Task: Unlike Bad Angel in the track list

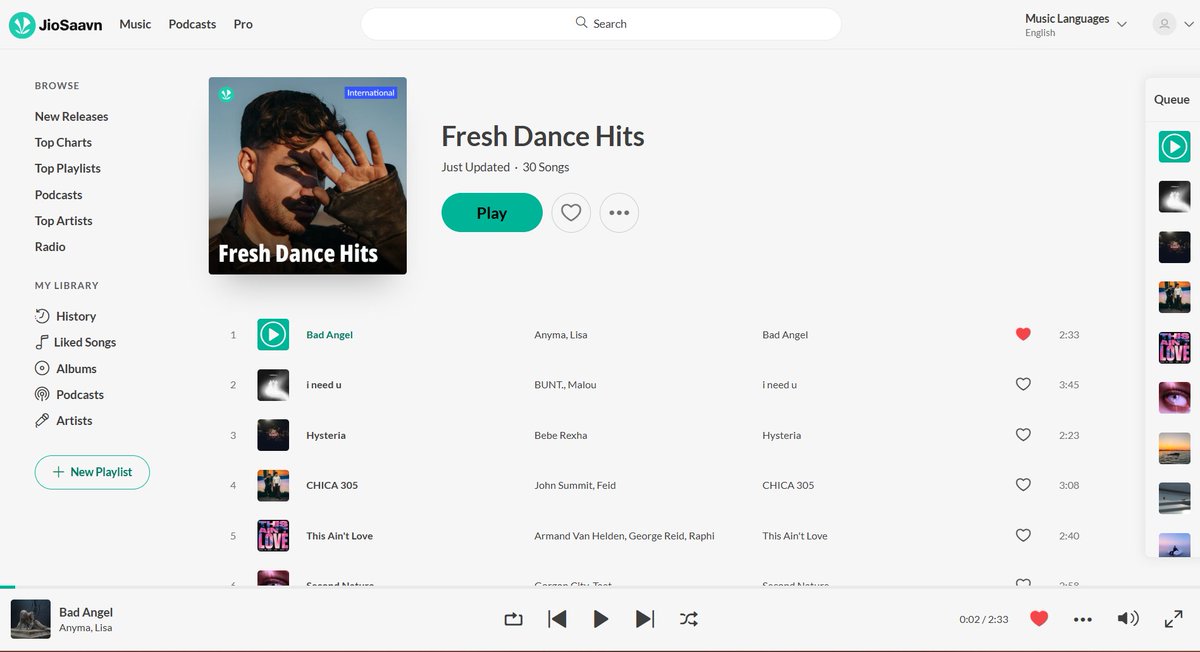Action: pyautogui.click(x=1023, y=334)
